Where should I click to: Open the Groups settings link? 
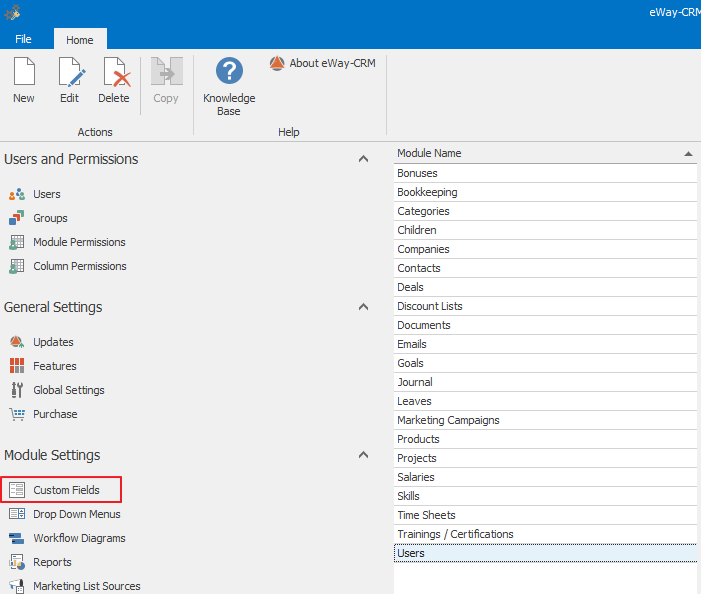51,218
